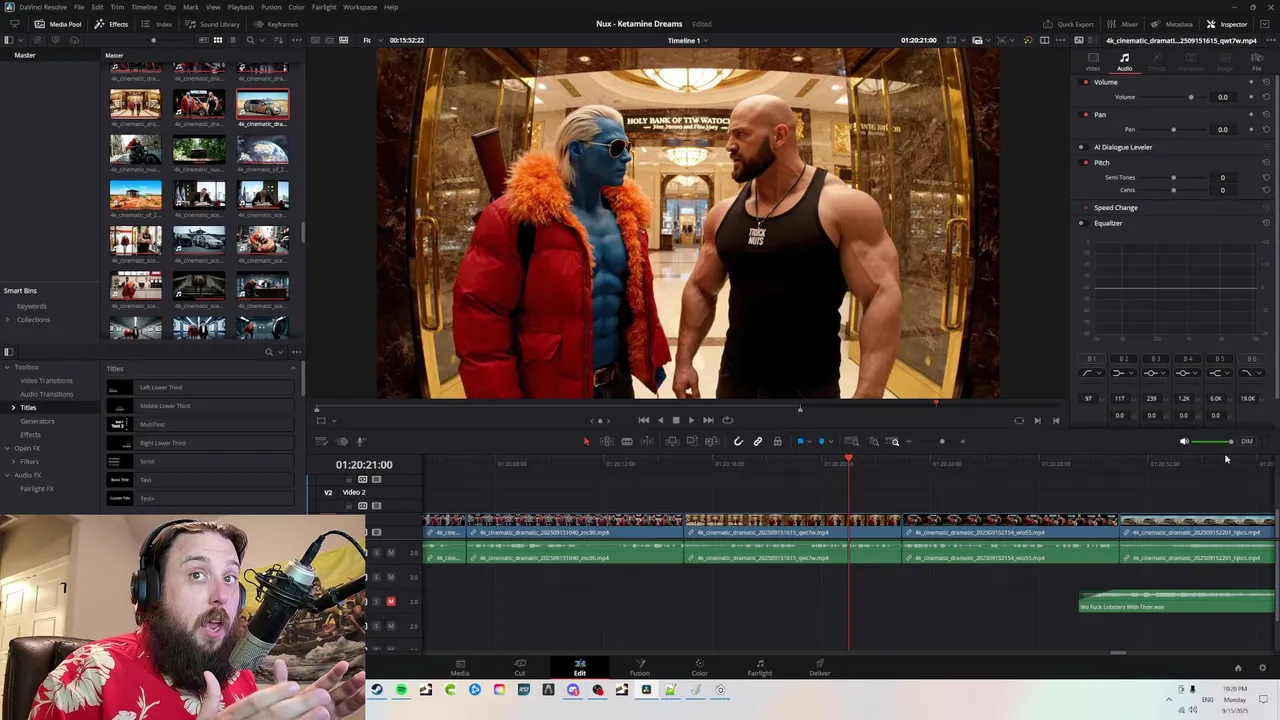Switch to the Deliver page

pos(820,667)
